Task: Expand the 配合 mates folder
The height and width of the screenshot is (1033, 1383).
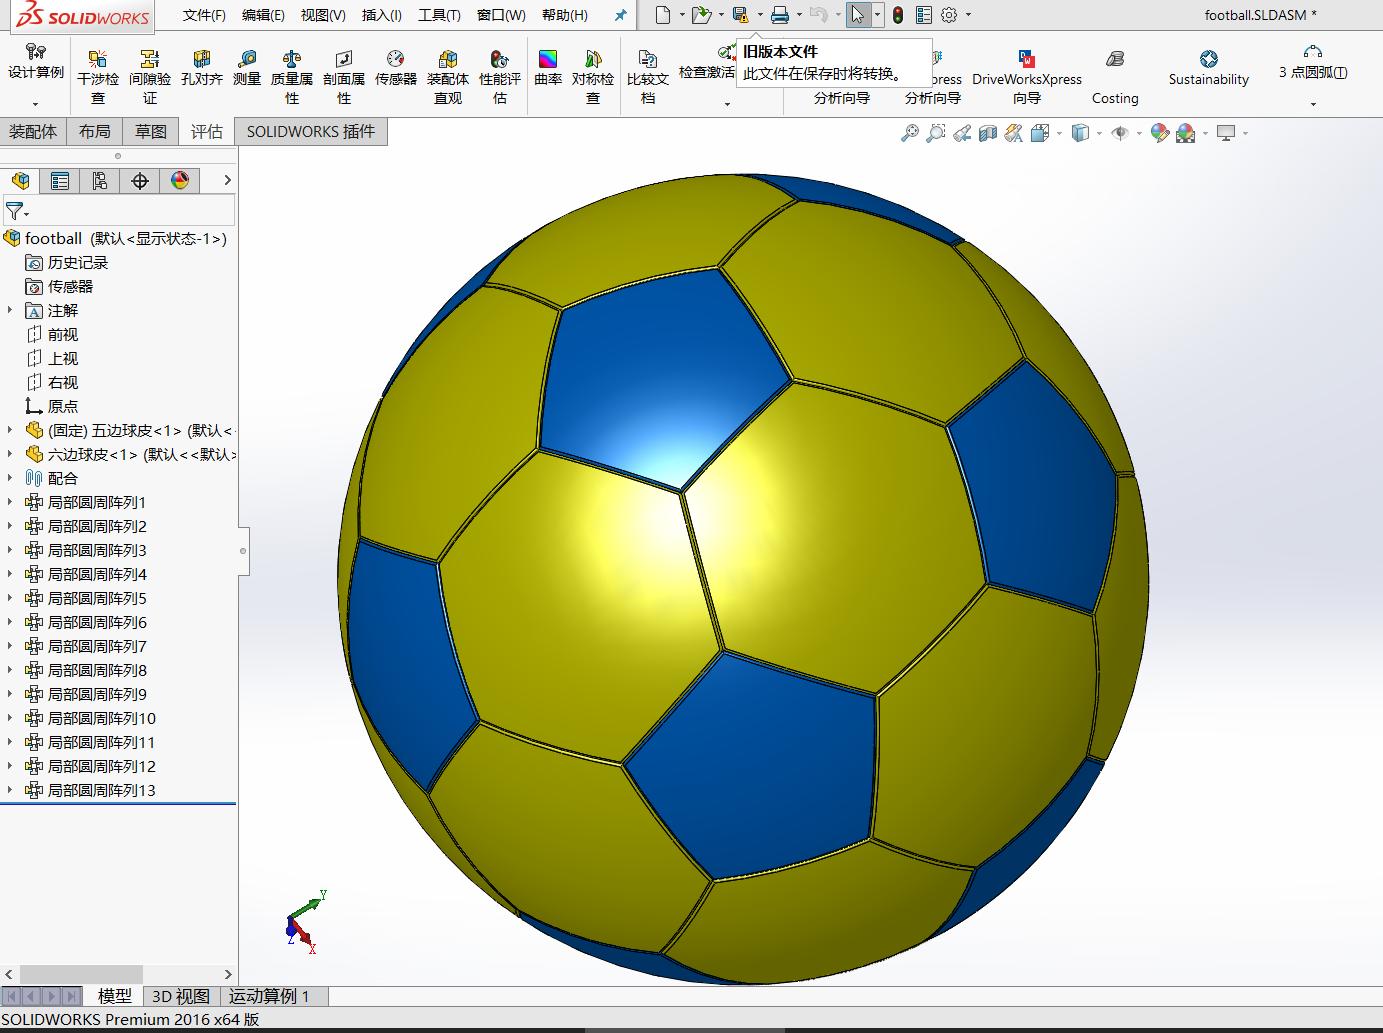Action: tap(8, 478)
